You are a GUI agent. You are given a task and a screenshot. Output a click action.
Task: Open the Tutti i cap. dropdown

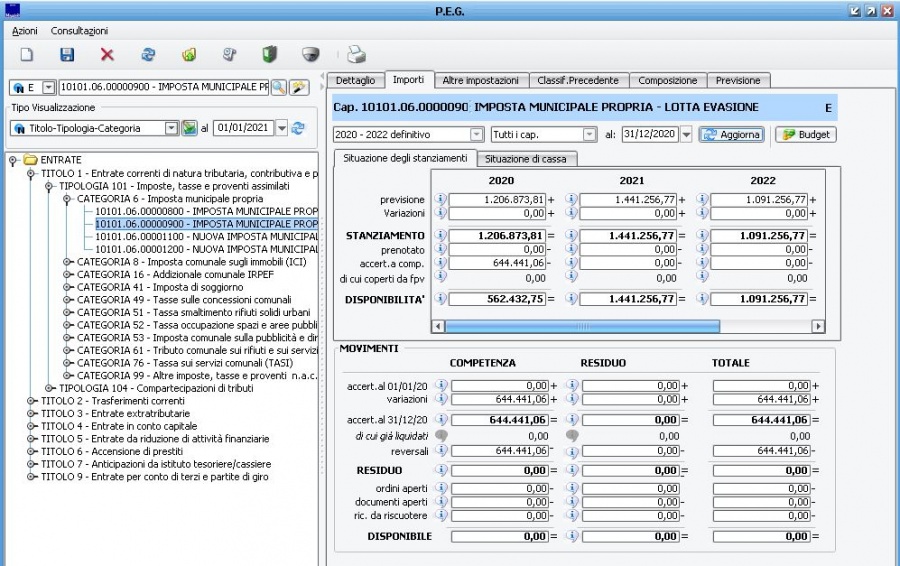pyautogui.click(x=589, y=134)
